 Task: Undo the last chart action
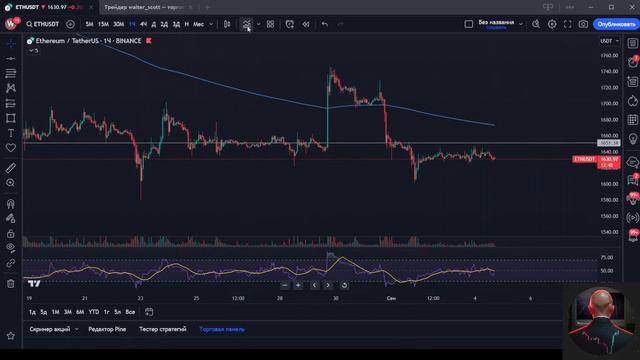(x=325, y=24)
